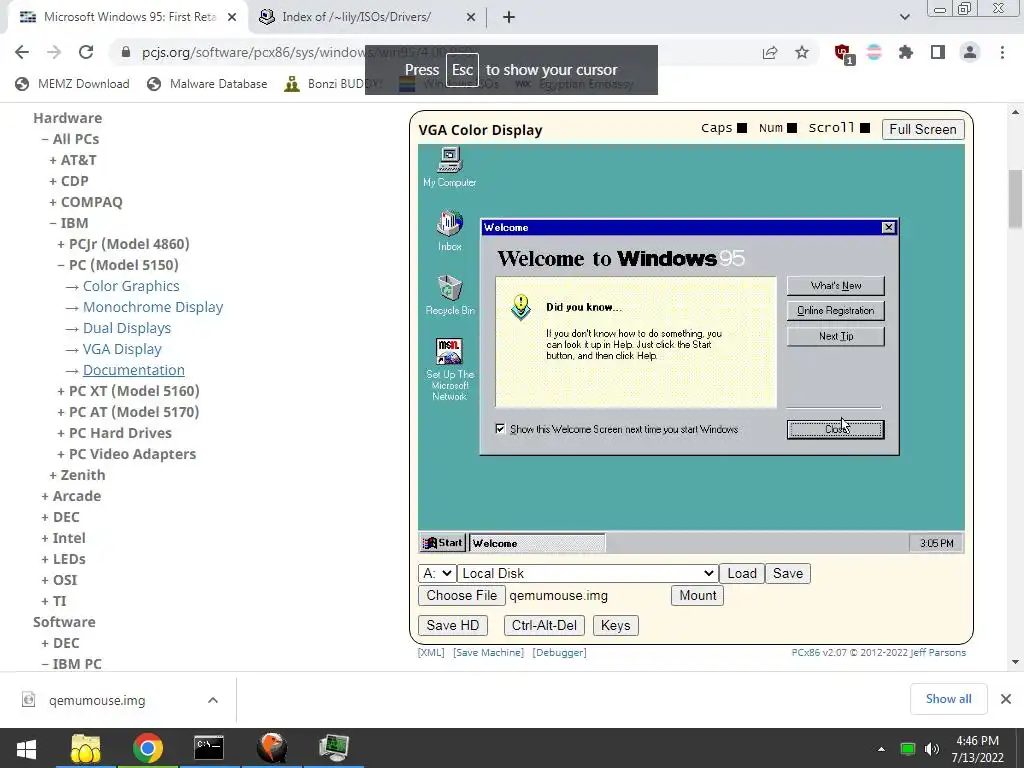Click the Save HD button

453,626
